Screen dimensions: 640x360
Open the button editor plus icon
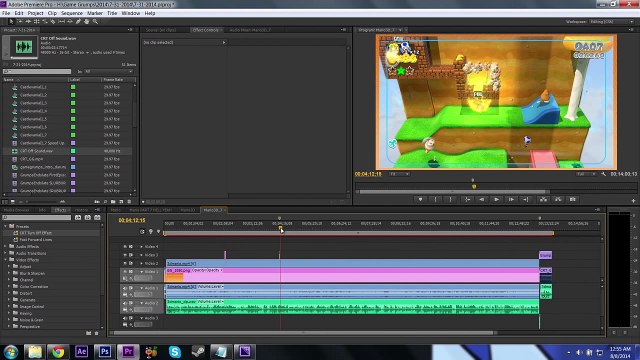(x=633, y=200)
